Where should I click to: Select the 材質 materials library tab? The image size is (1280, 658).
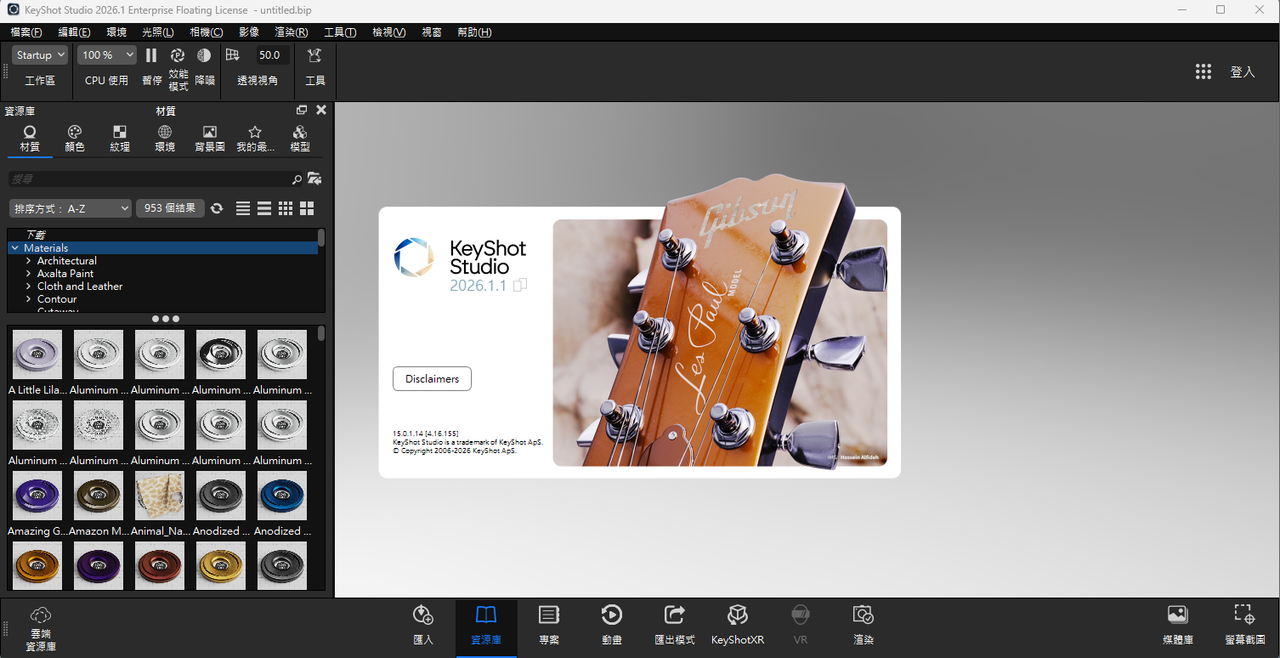tap(30, 139)
